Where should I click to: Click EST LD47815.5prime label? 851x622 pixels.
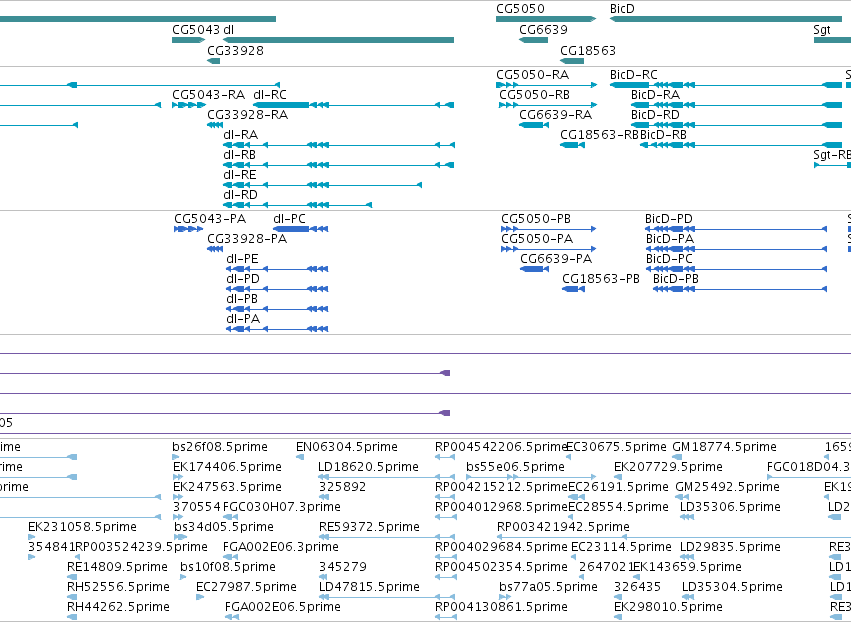[369, 587]
